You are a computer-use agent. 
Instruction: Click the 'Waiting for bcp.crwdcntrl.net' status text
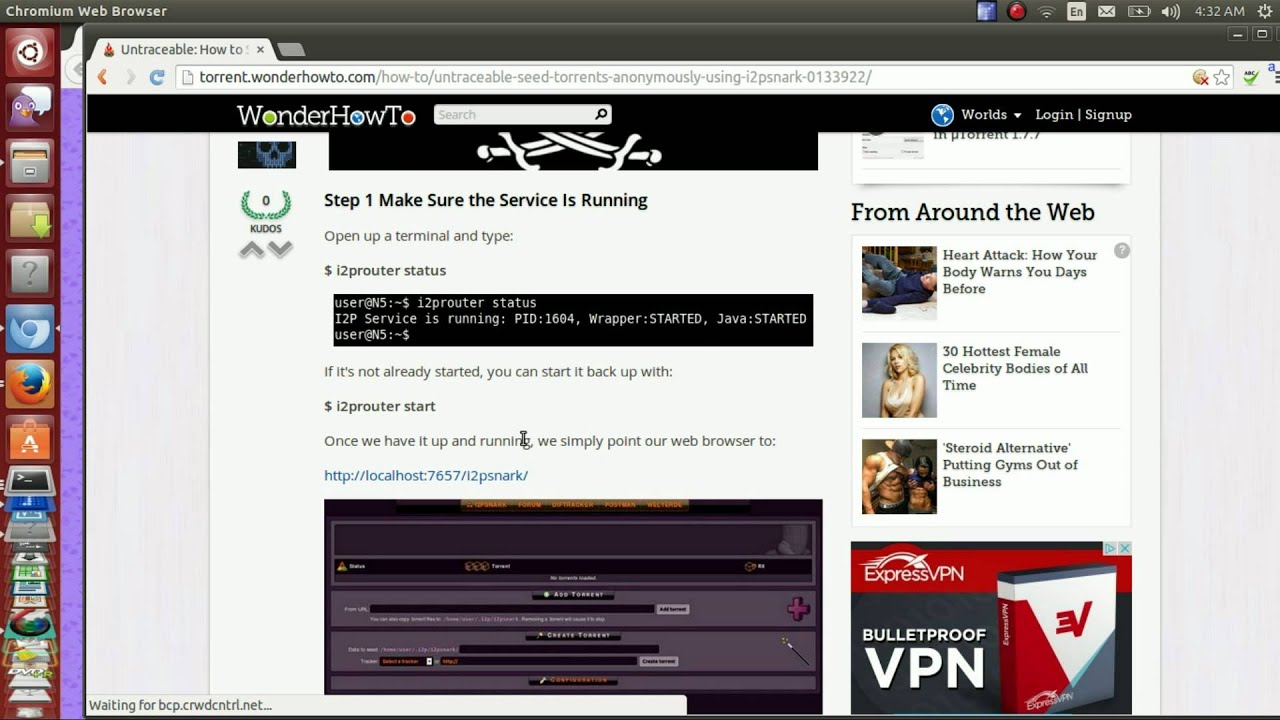pos(180,705)
